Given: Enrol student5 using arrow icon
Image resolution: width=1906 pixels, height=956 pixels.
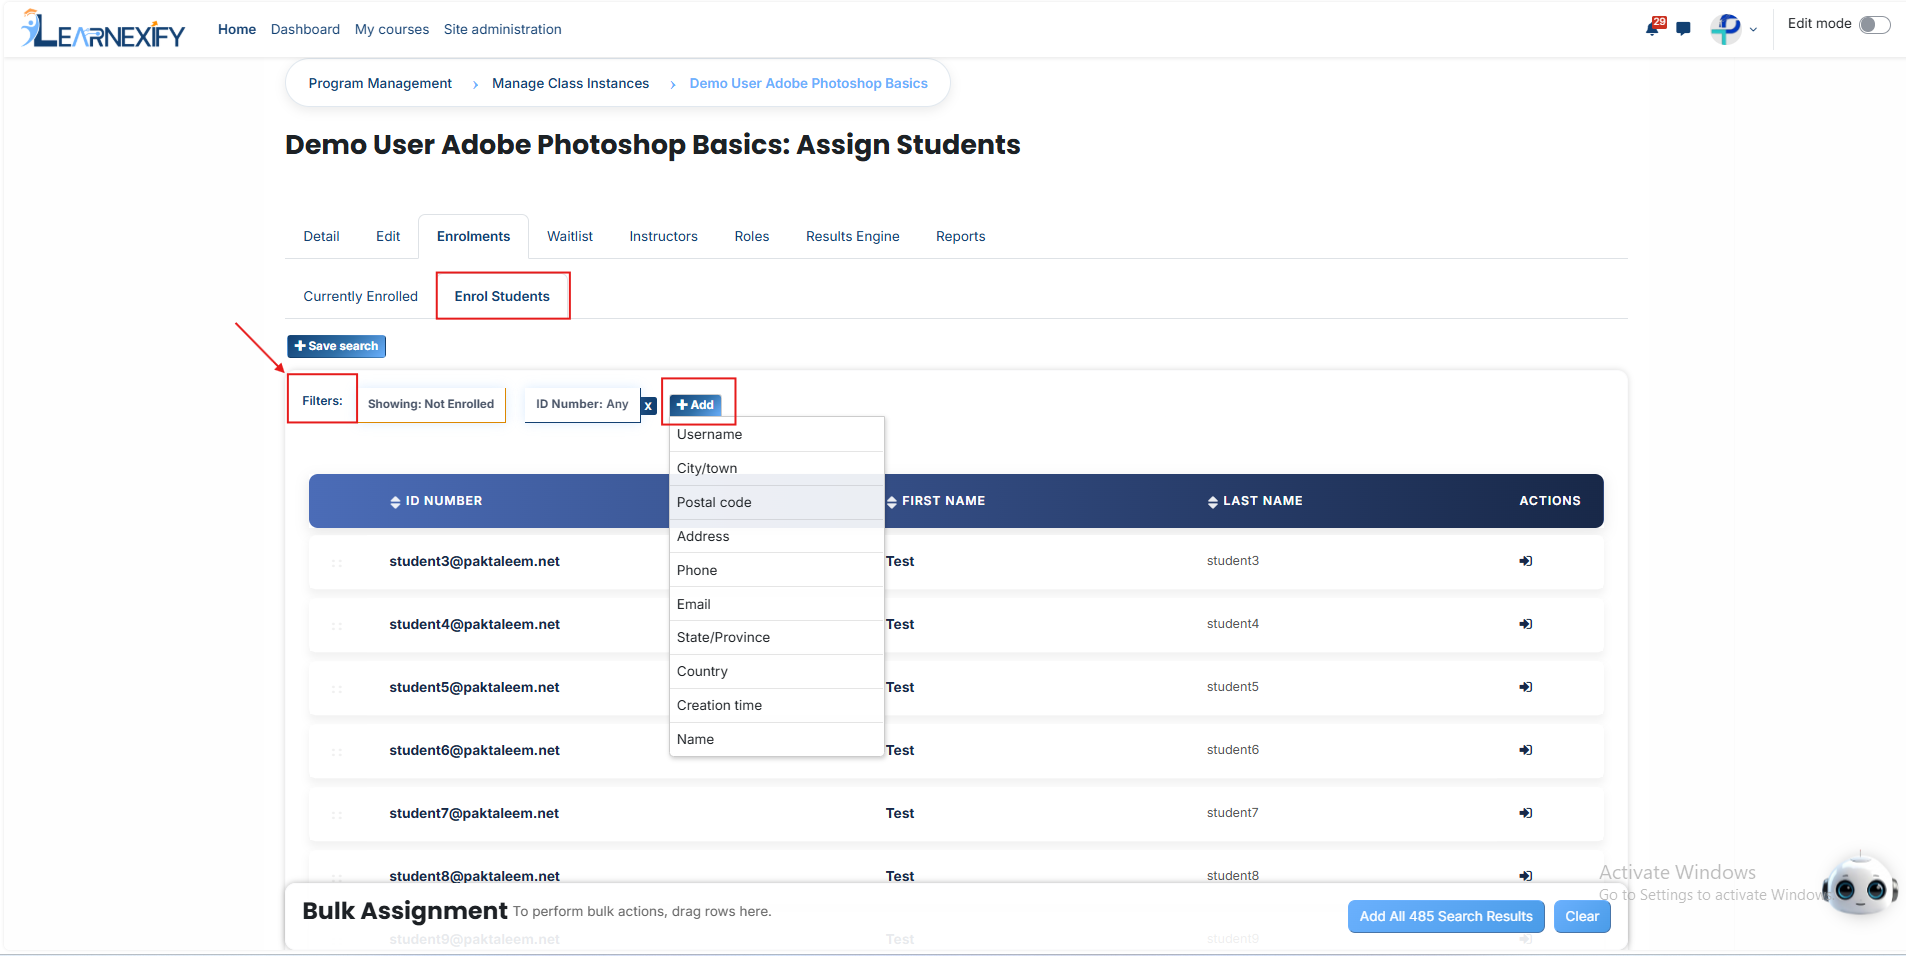Looking at the screenshot, I should point(1526,687).
